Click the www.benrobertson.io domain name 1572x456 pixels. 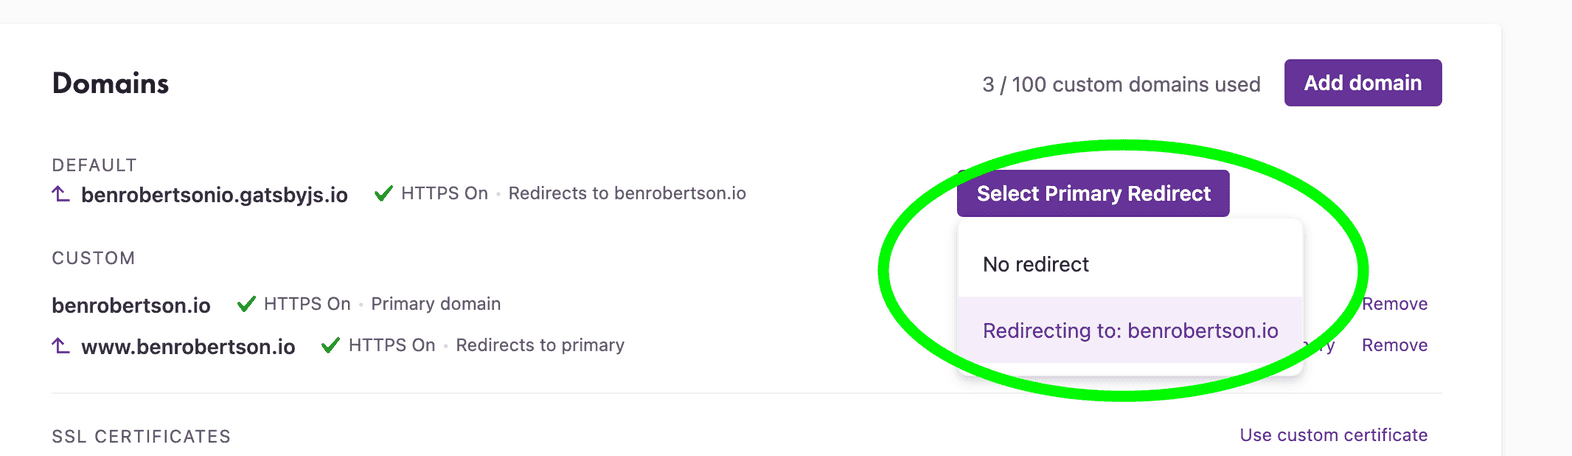[x=188, y=347]
